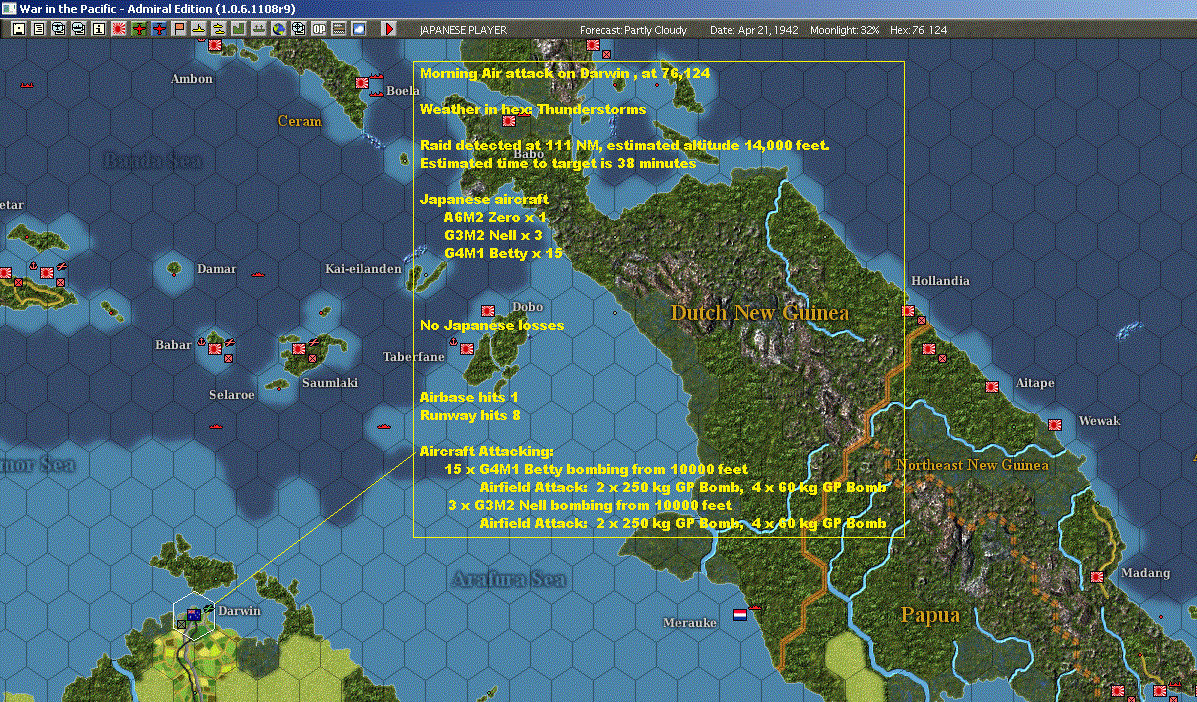Click the 'Runway hits 8' report line

tap(470, 415)
